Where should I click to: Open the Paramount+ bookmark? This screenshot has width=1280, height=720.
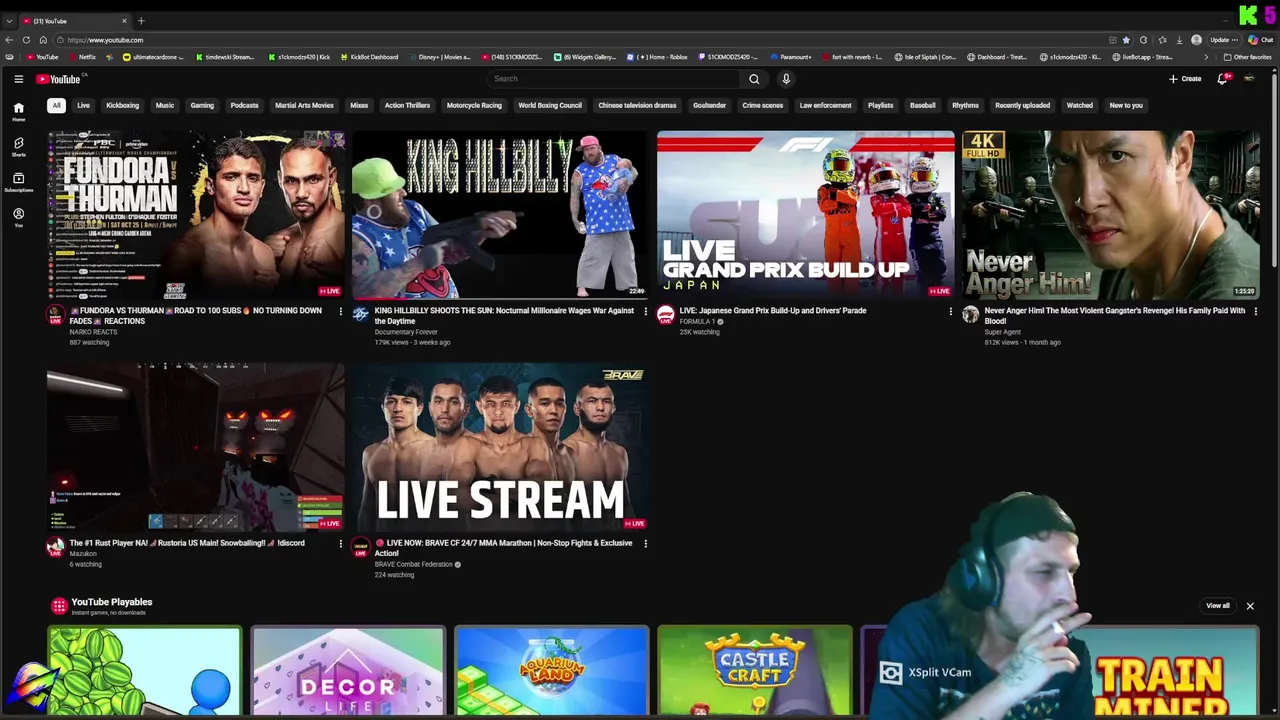(x=790, y=57)
